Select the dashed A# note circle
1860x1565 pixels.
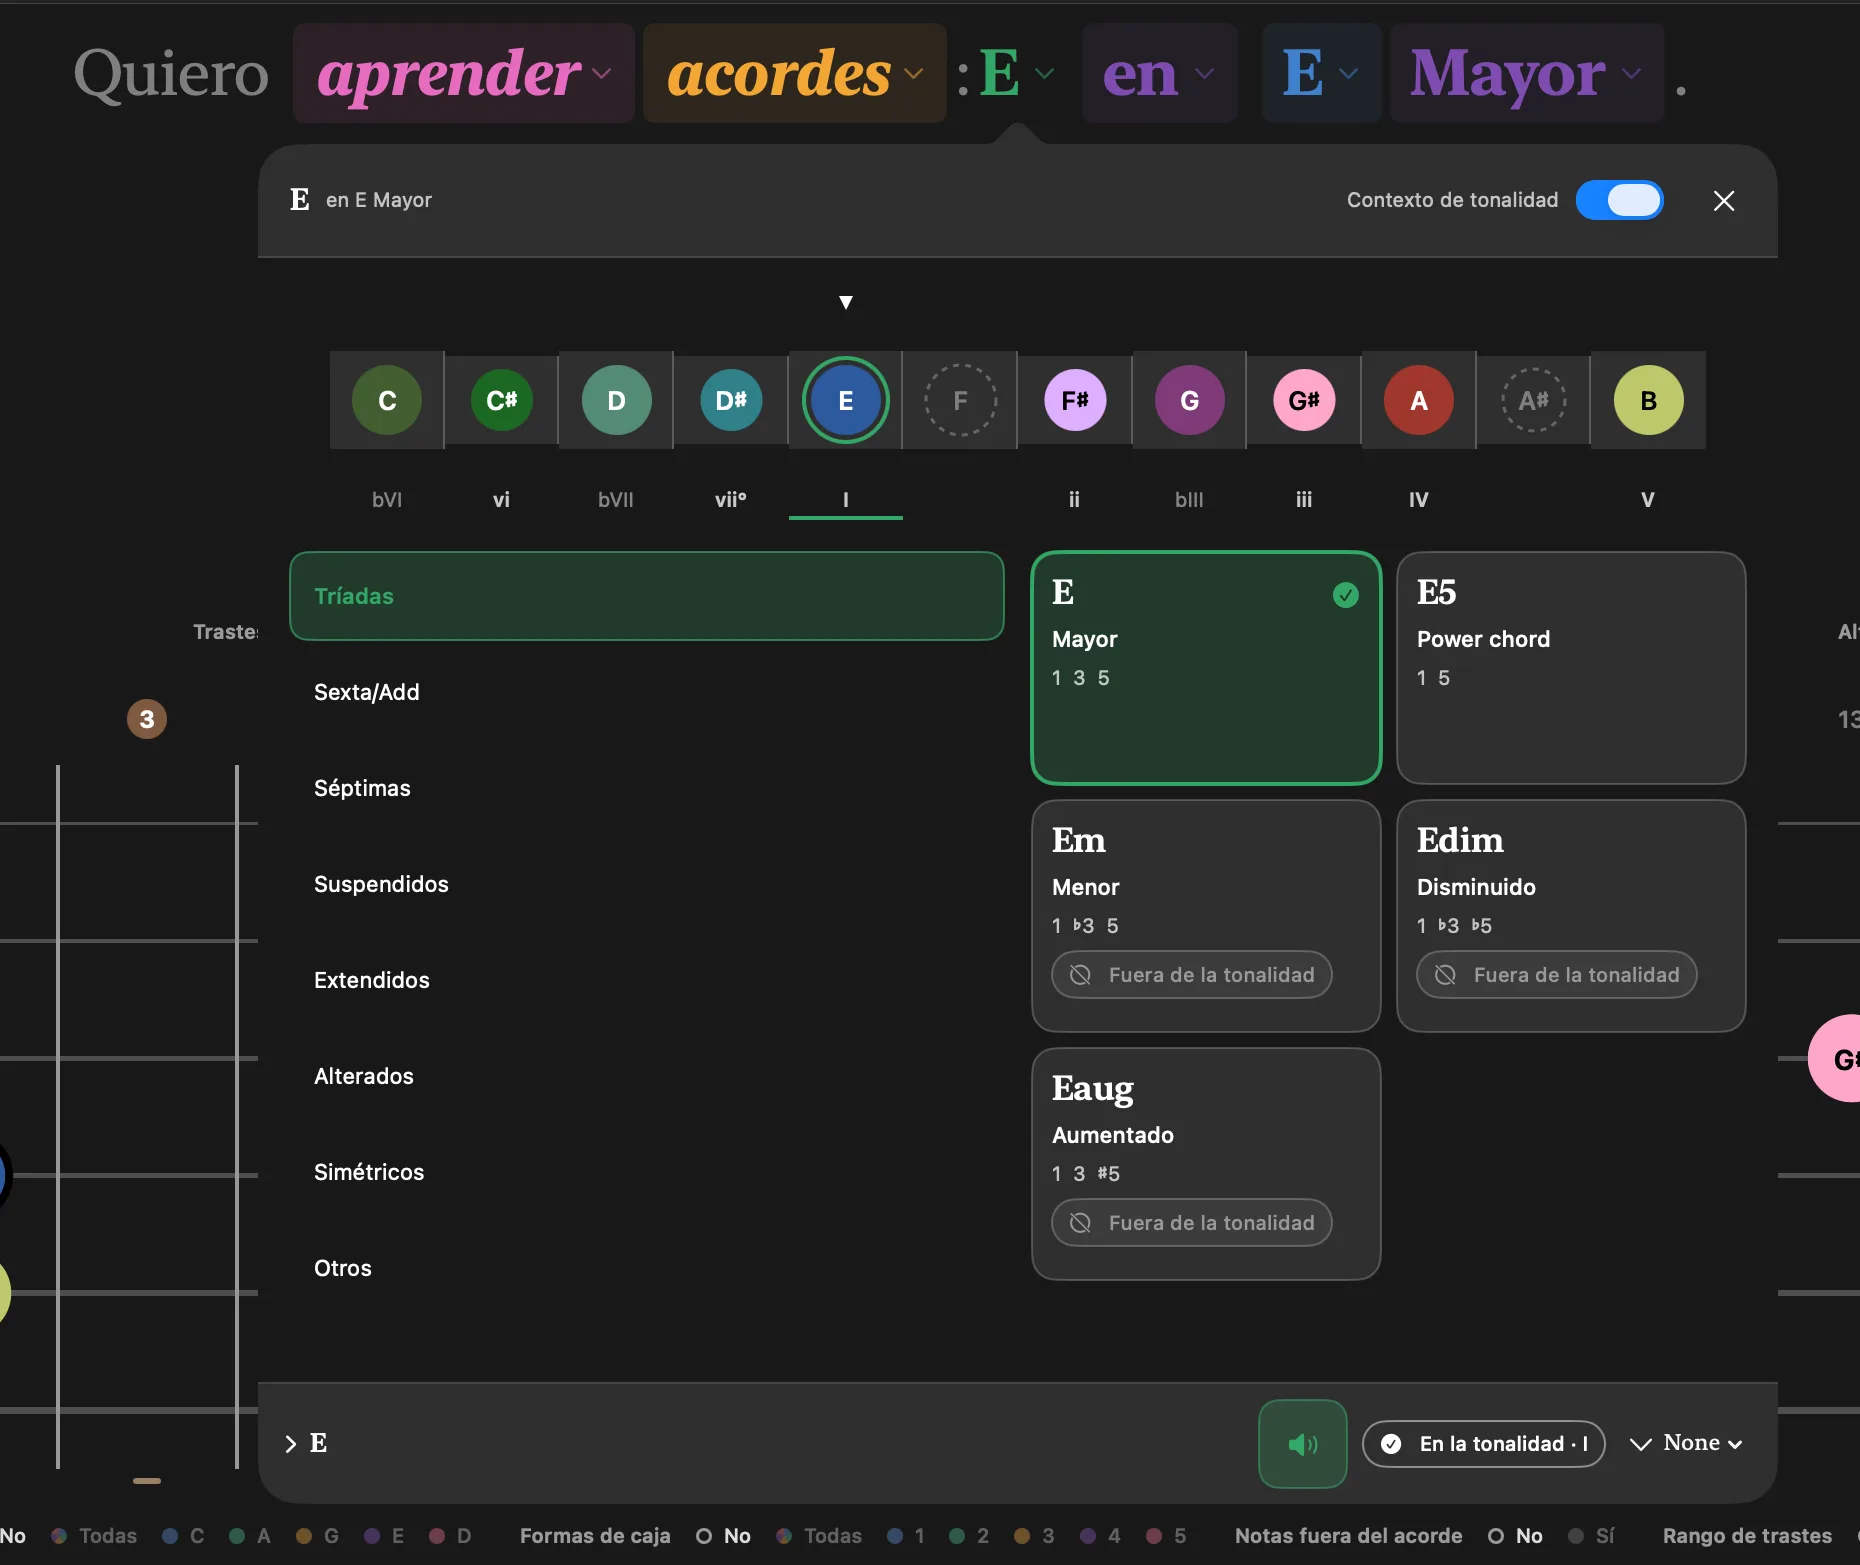click(x=1534, y=400)
